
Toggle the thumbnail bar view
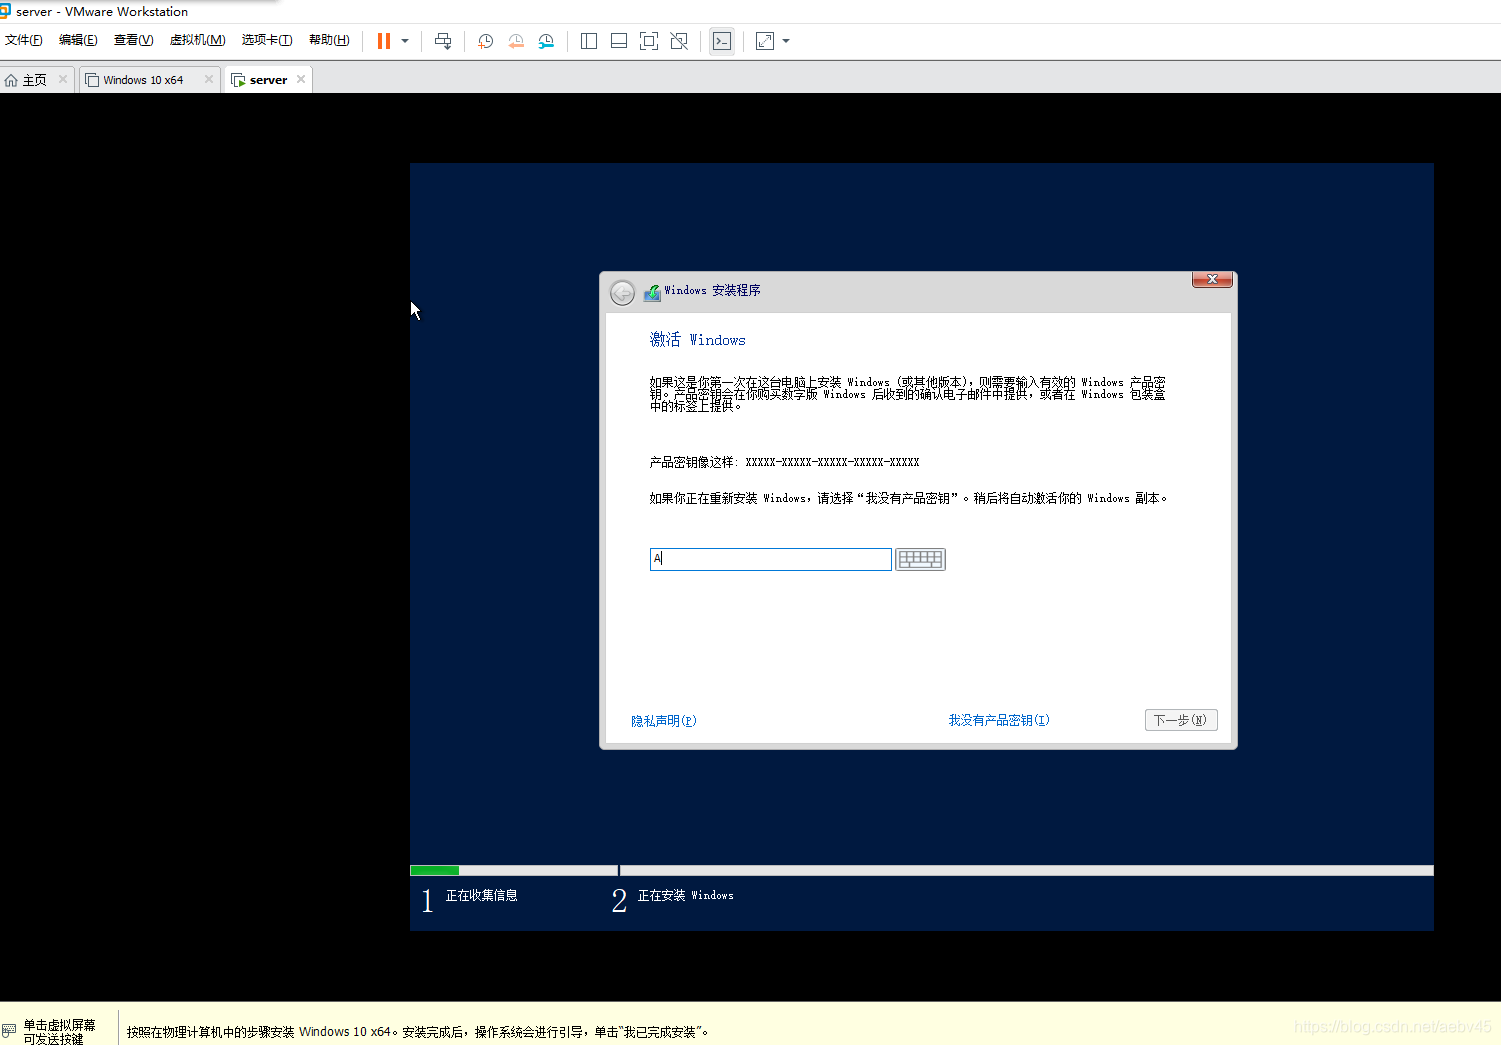click(x=619, y=41)
